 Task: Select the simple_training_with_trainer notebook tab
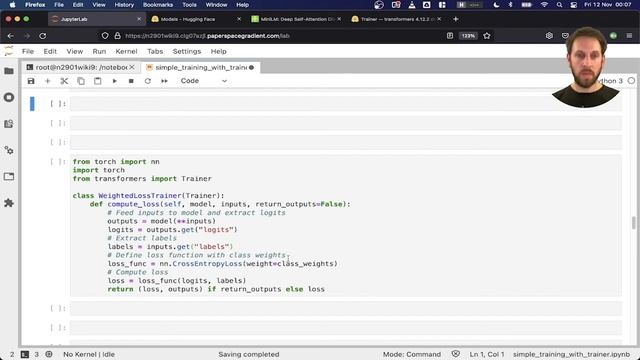[201, 67]
